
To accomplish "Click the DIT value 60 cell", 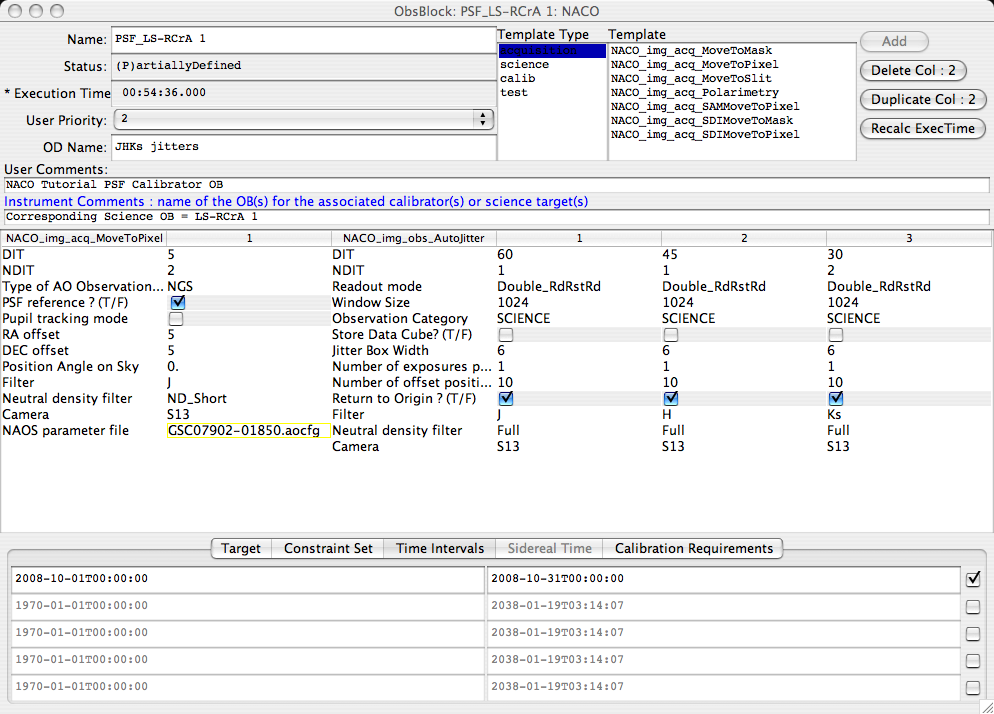I will (578, 254).
